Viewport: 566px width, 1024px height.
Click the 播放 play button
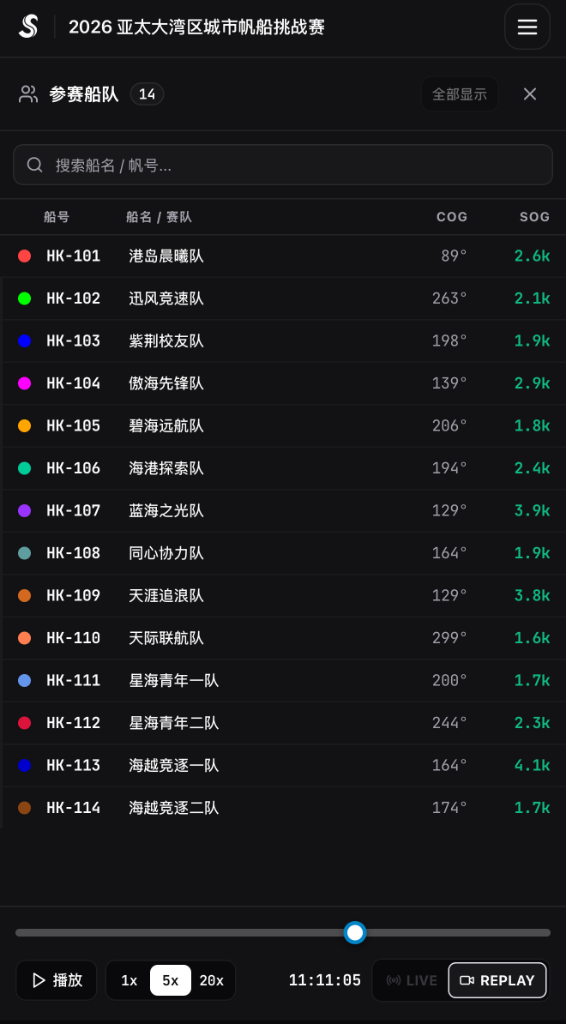coord(56,980)
